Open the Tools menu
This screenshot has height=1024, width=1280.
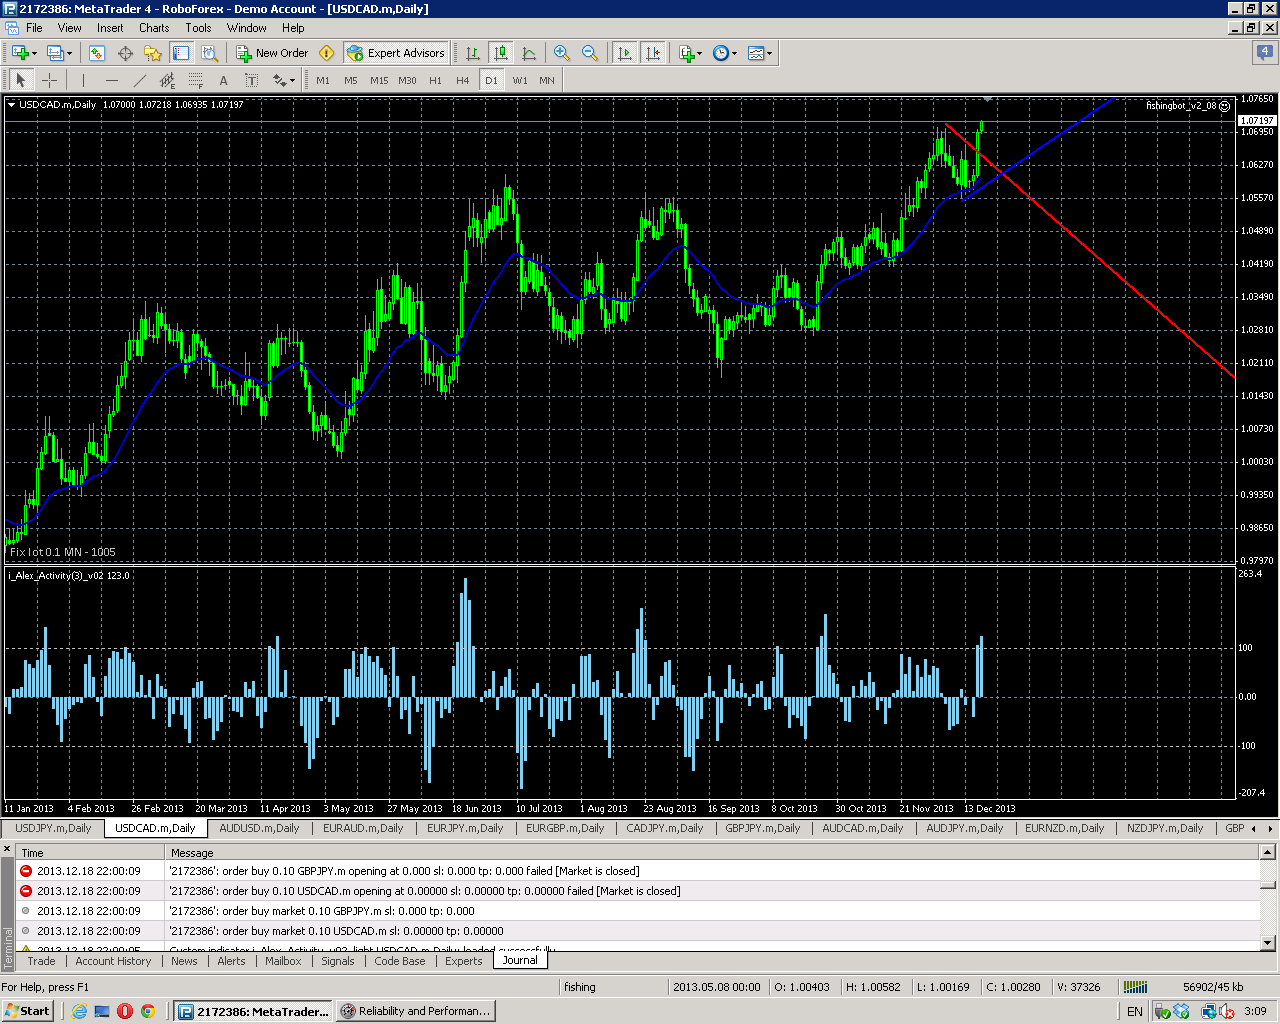coord(198,28)
